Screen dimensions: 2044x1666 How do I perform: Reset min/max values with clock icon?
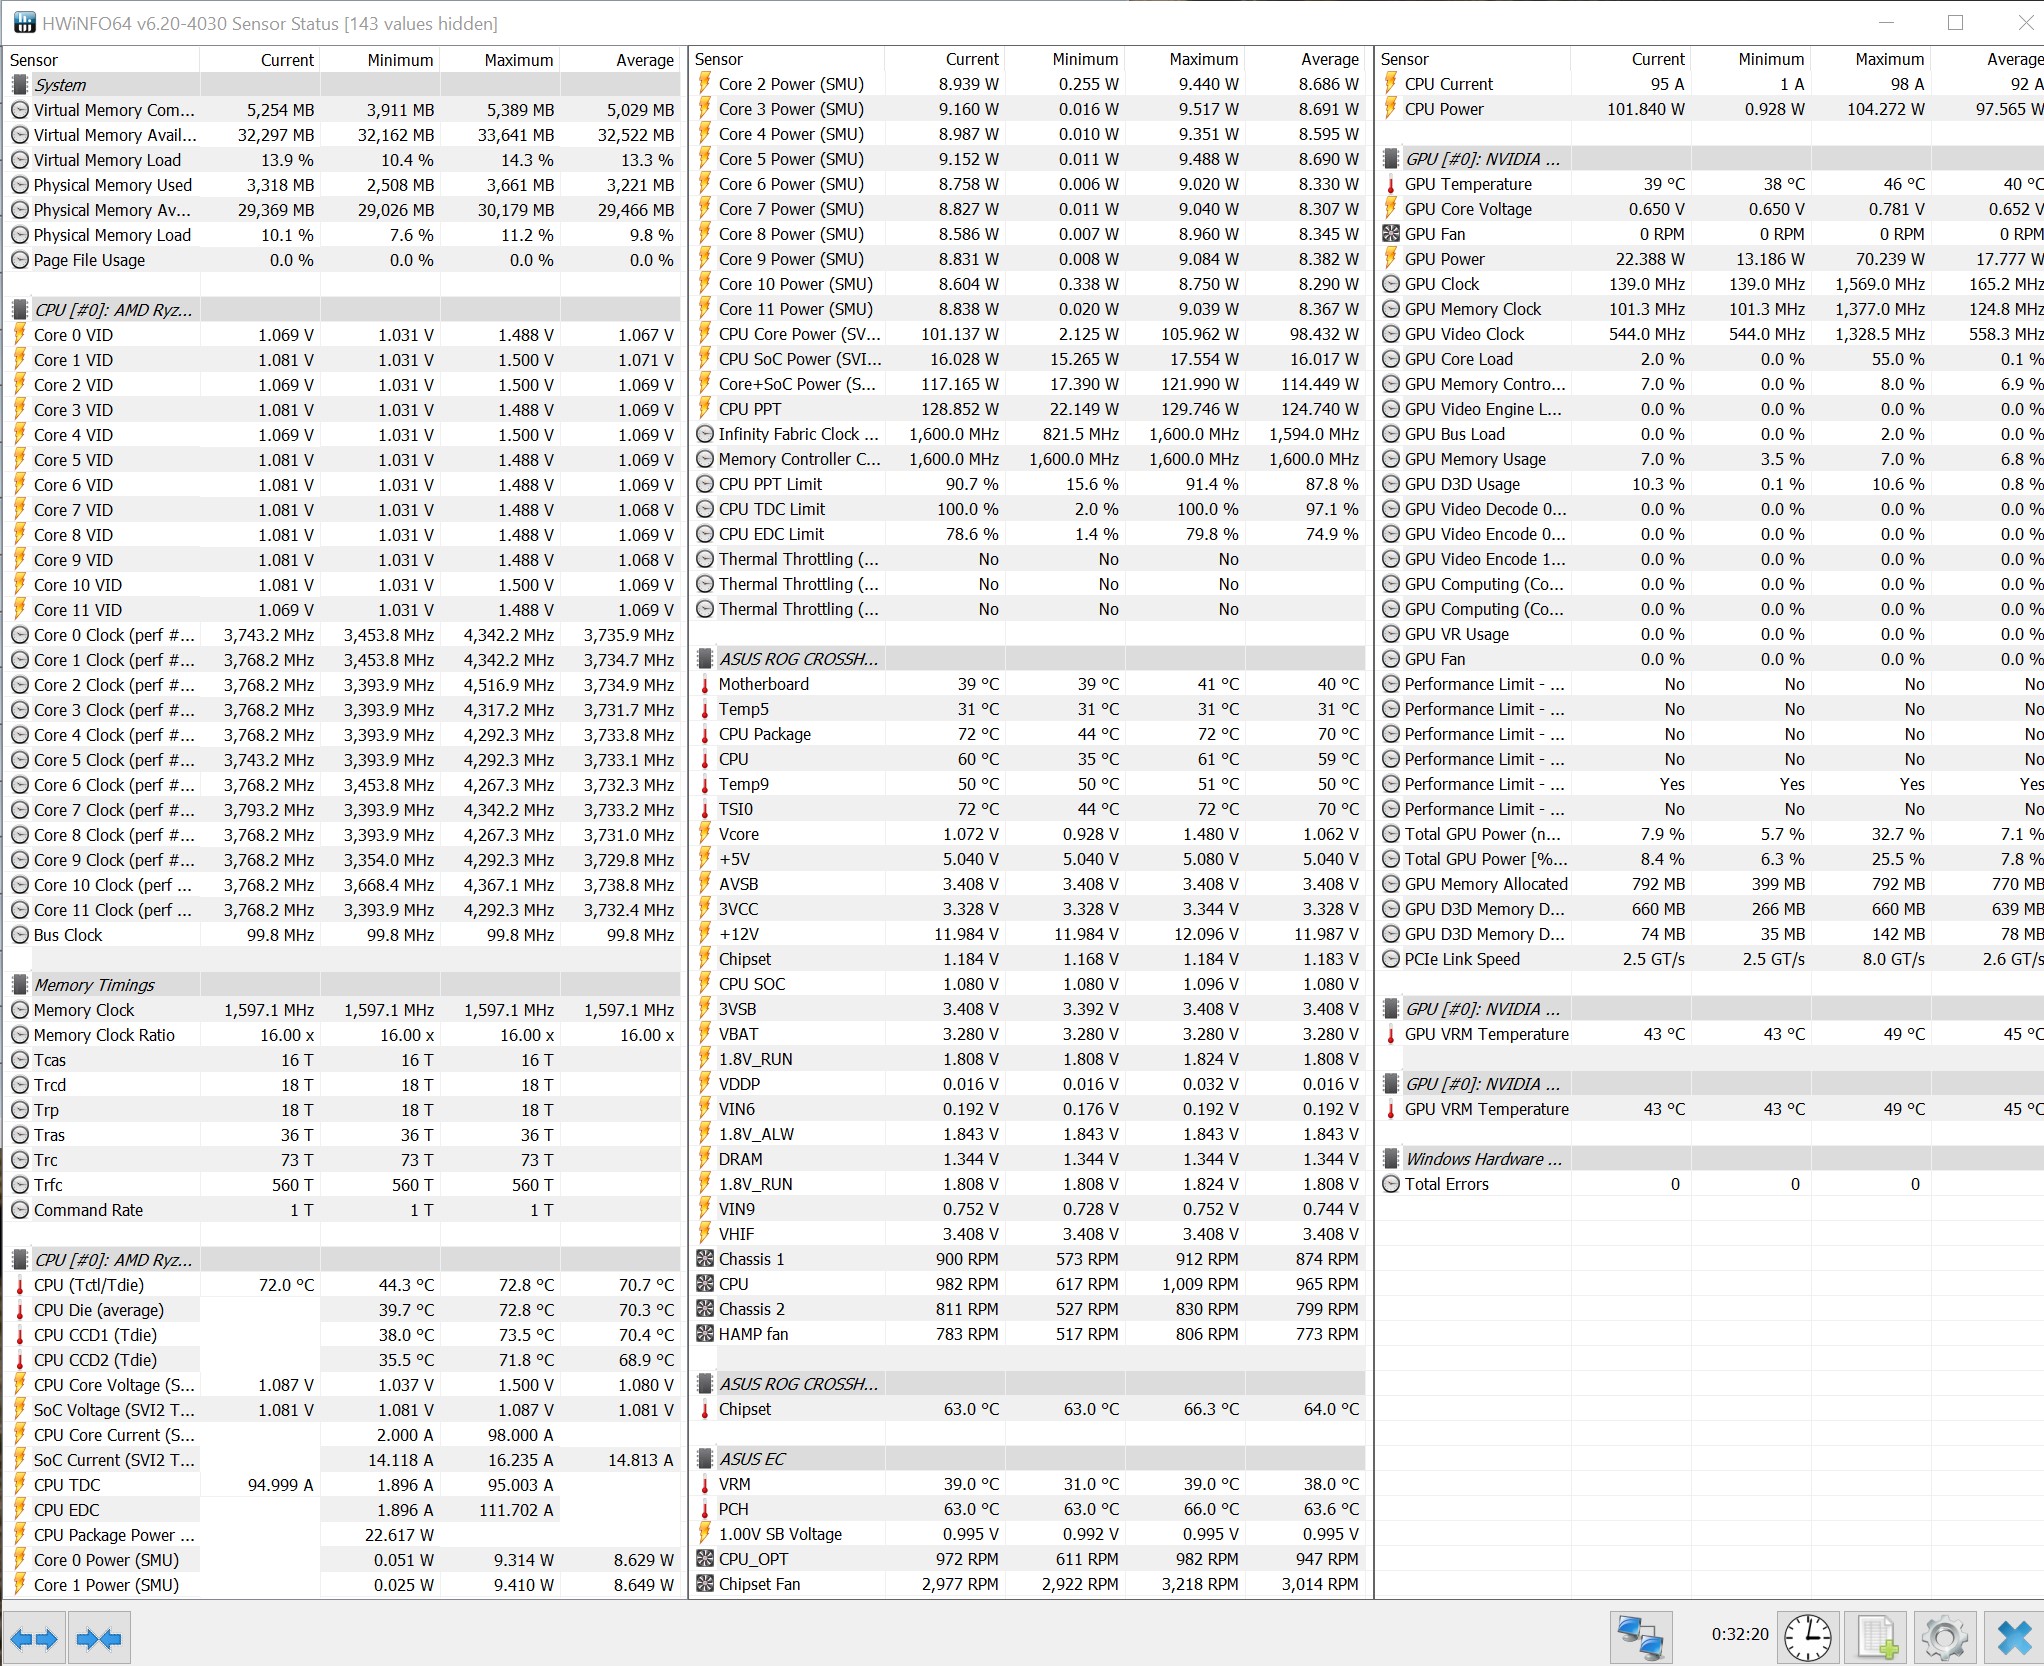tap(1807, 1638)
